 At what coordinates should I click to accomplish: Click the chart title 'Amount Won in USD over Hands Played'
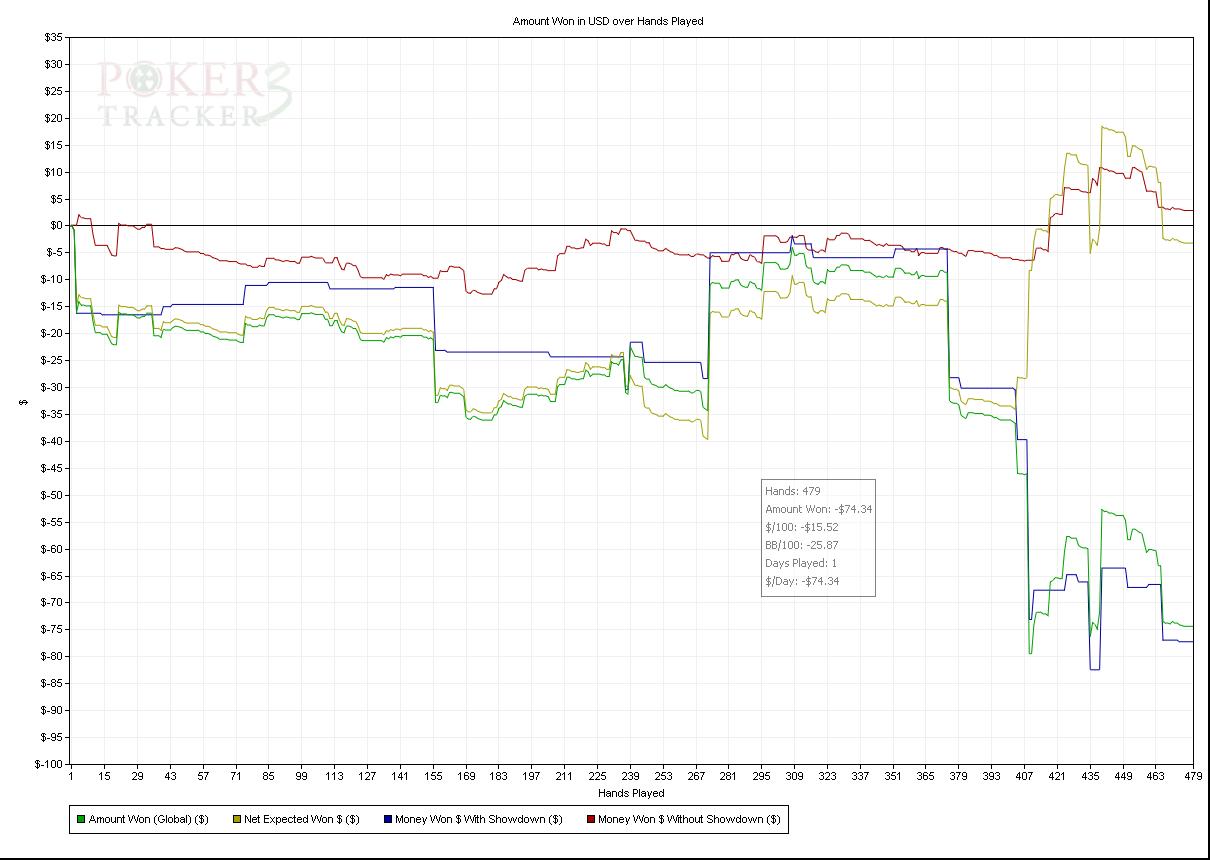point(608,21)
